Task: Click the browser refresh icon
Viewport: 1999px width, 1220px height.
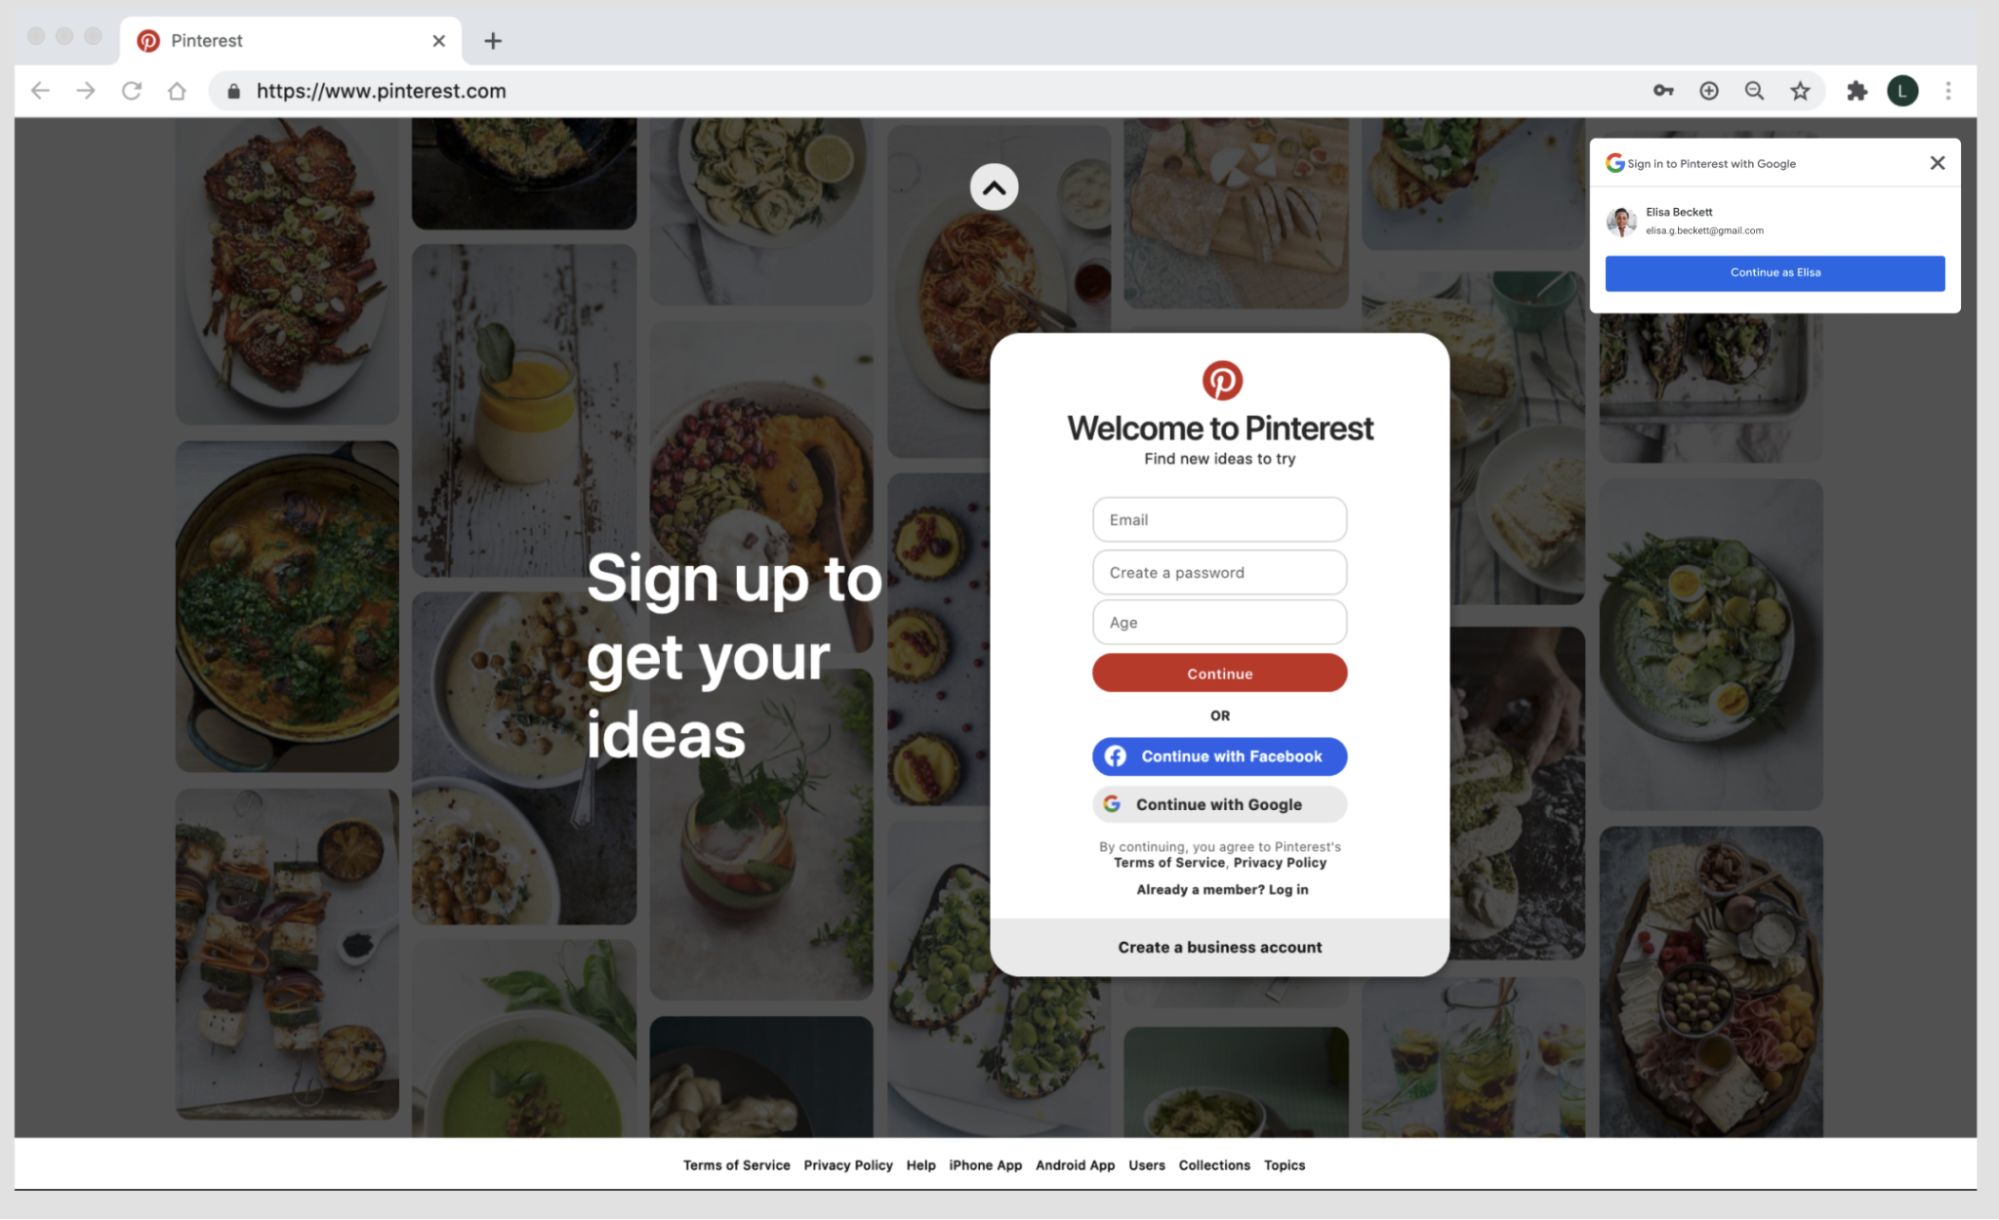Action: 130,90
